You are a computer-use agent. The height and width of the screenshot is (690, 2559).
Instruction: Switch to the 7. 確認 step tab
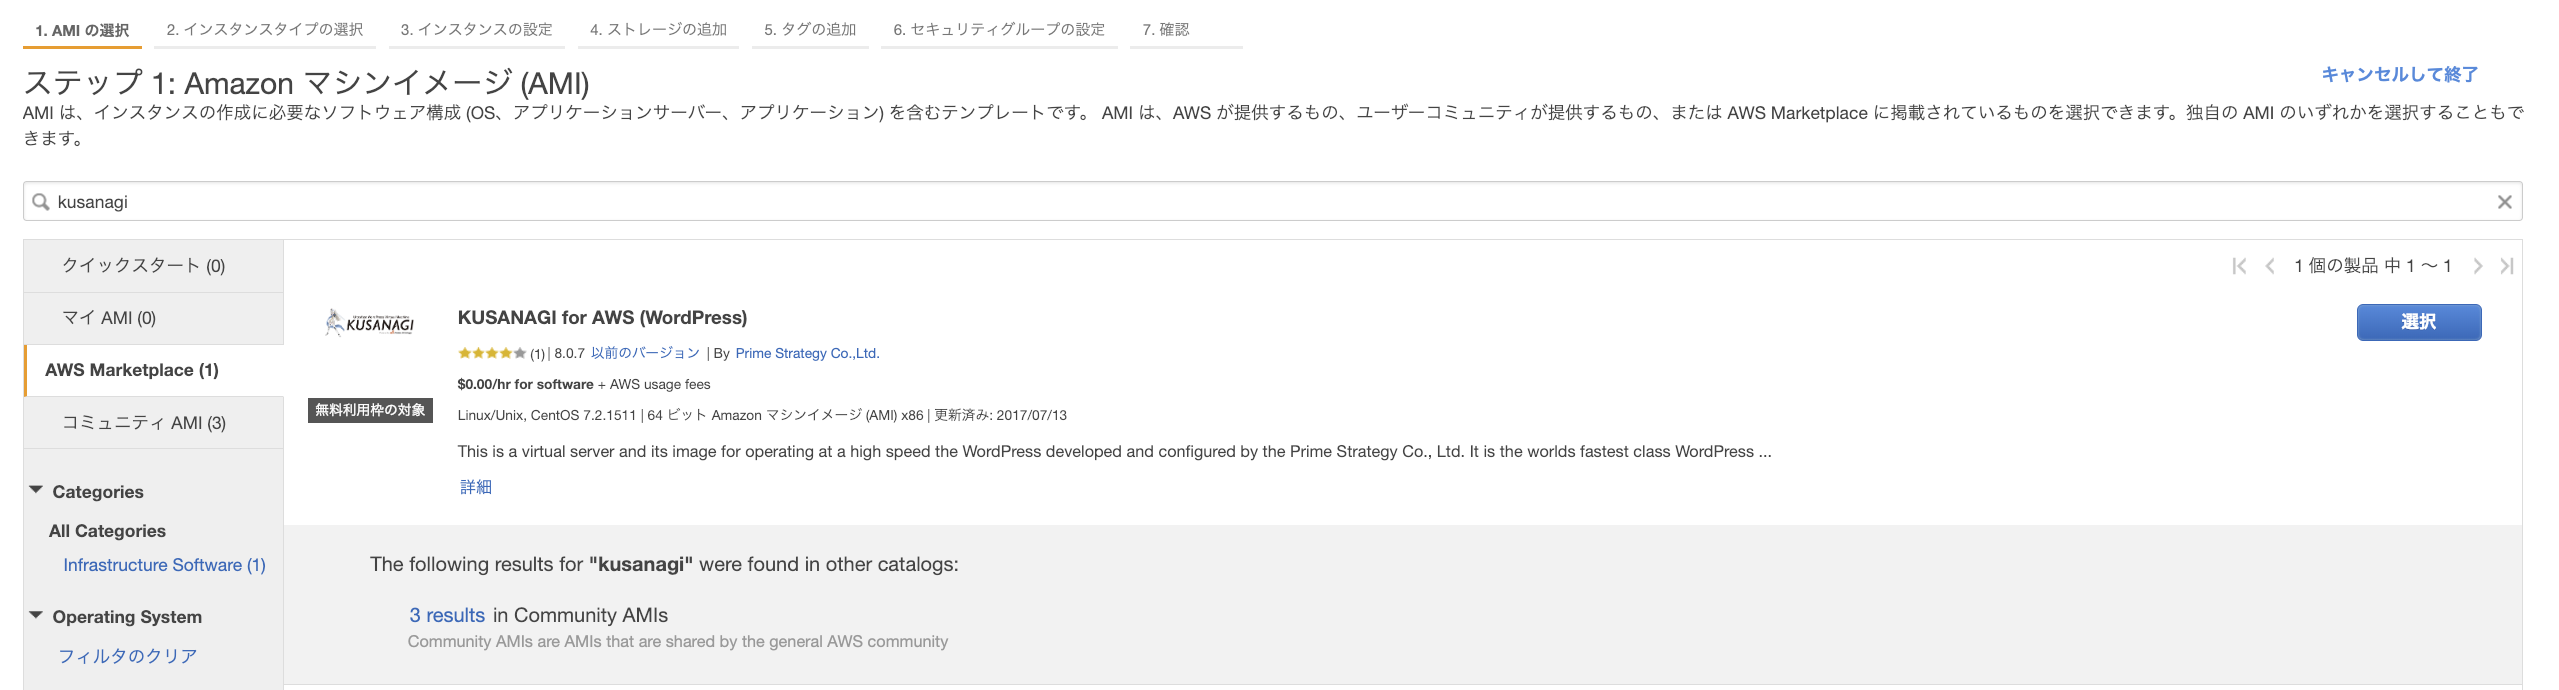pos(1168,29)
